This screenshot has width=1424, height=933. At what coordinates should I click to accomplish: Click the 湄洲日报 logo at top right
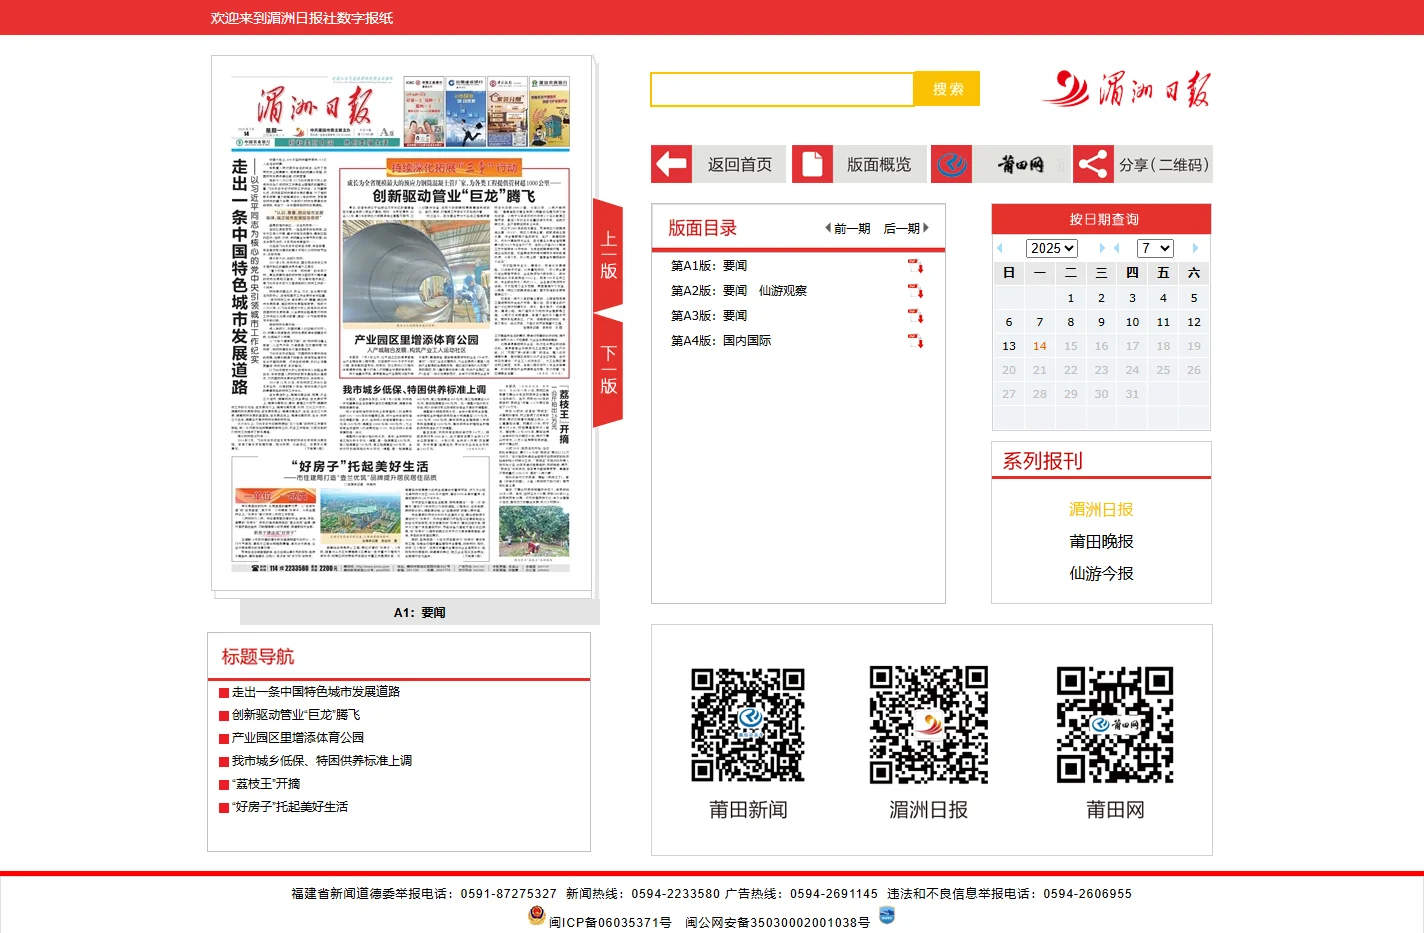[1126, 89]
